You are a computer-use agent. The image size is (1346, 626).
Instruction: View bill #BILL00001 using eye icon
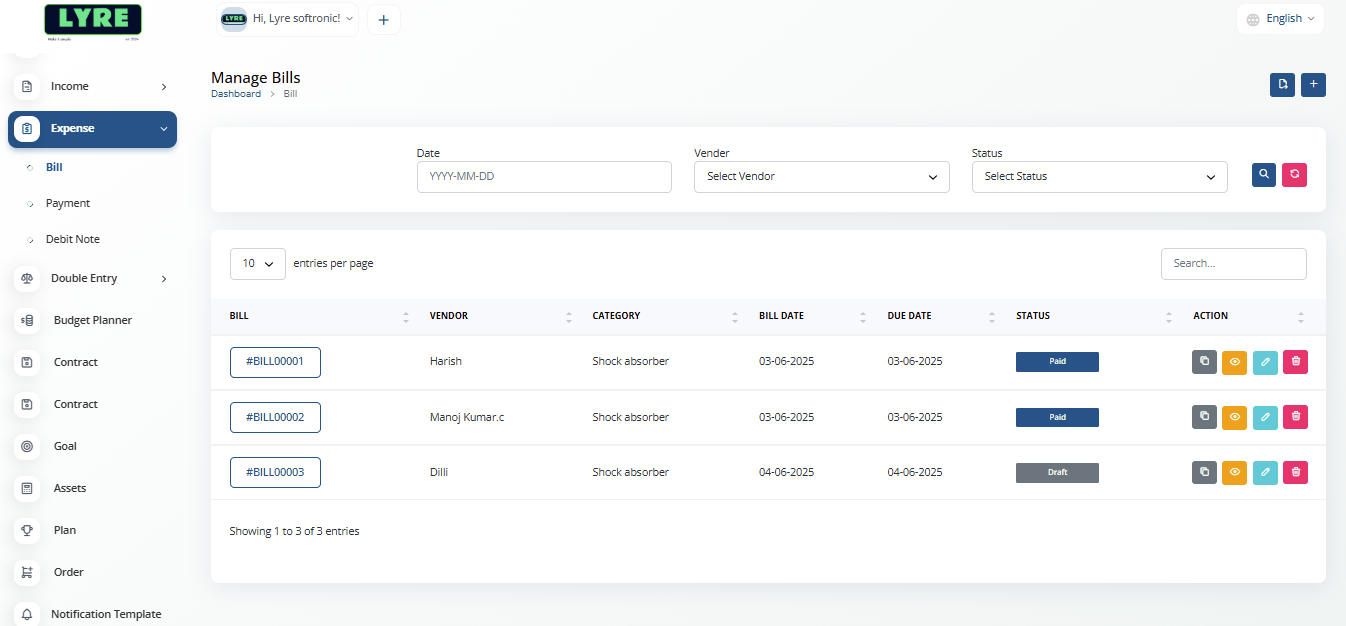click(x=1234, y=362)
